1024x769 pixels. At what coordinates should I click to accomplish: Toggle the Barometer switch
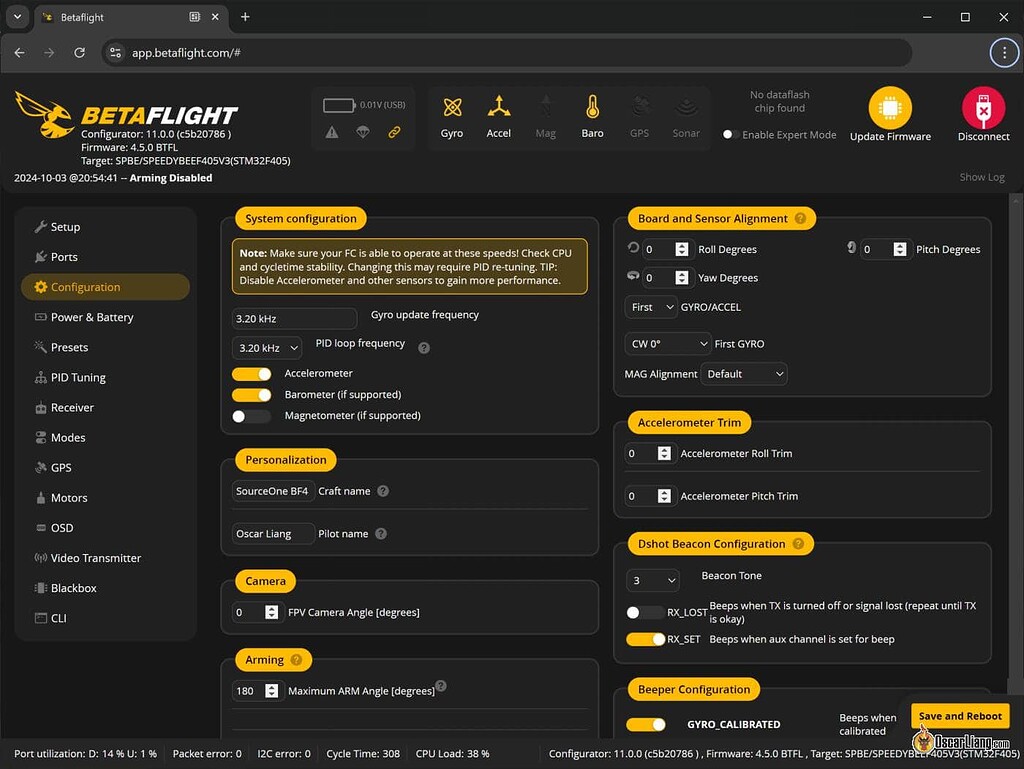251,395
